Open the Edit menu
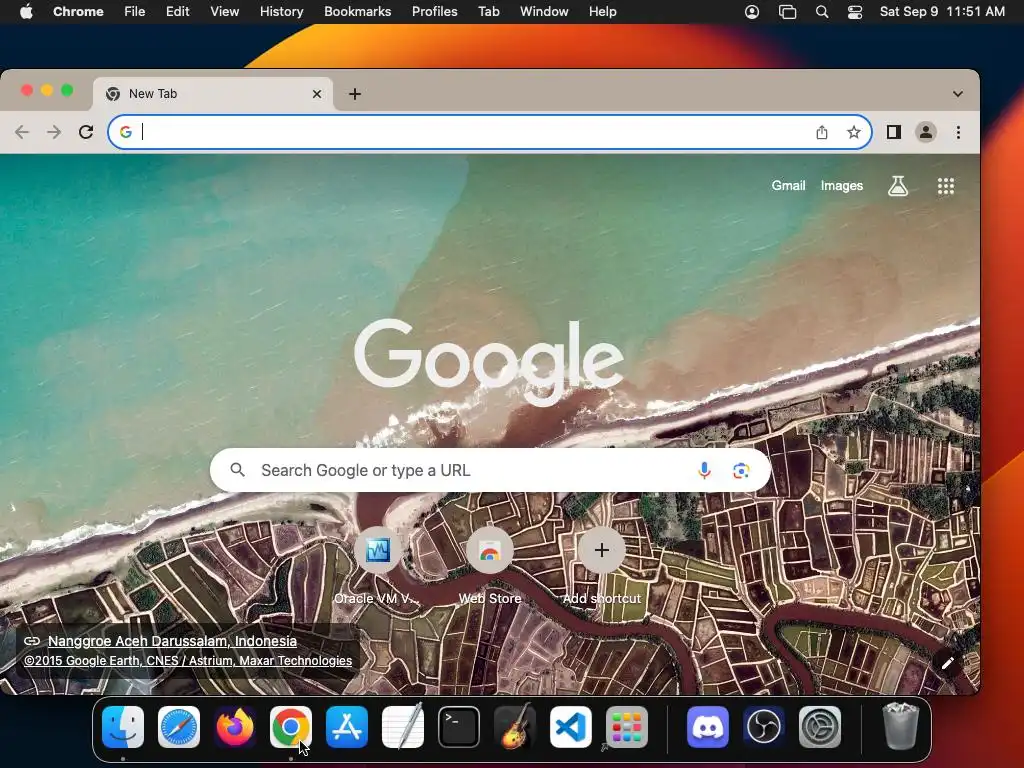The height and width of the screenshot is (768, 1024). [177, 12]
